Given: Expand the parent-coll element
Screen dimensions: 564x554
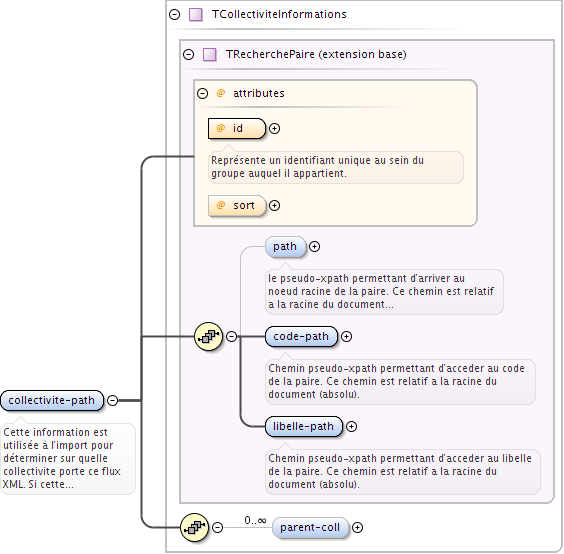Looking at the screenshot, I should pyautogui.click(x=357, y=527).
